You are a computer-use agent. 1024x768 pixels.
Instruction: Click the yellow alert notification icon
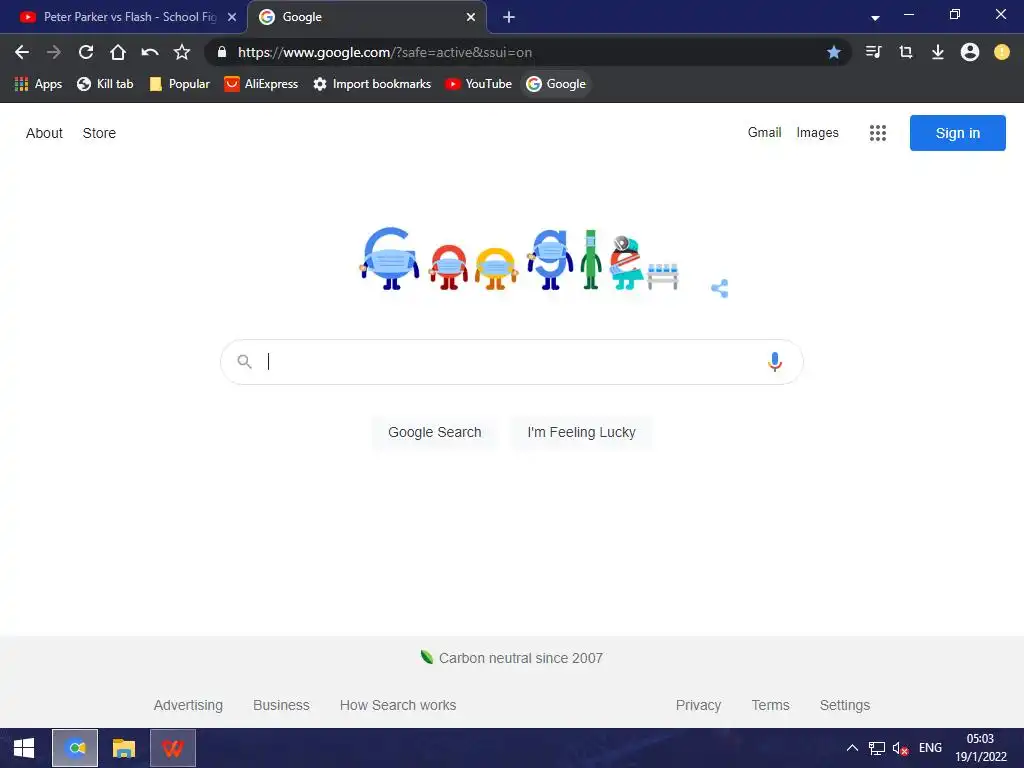click(x=1001, y=52)
